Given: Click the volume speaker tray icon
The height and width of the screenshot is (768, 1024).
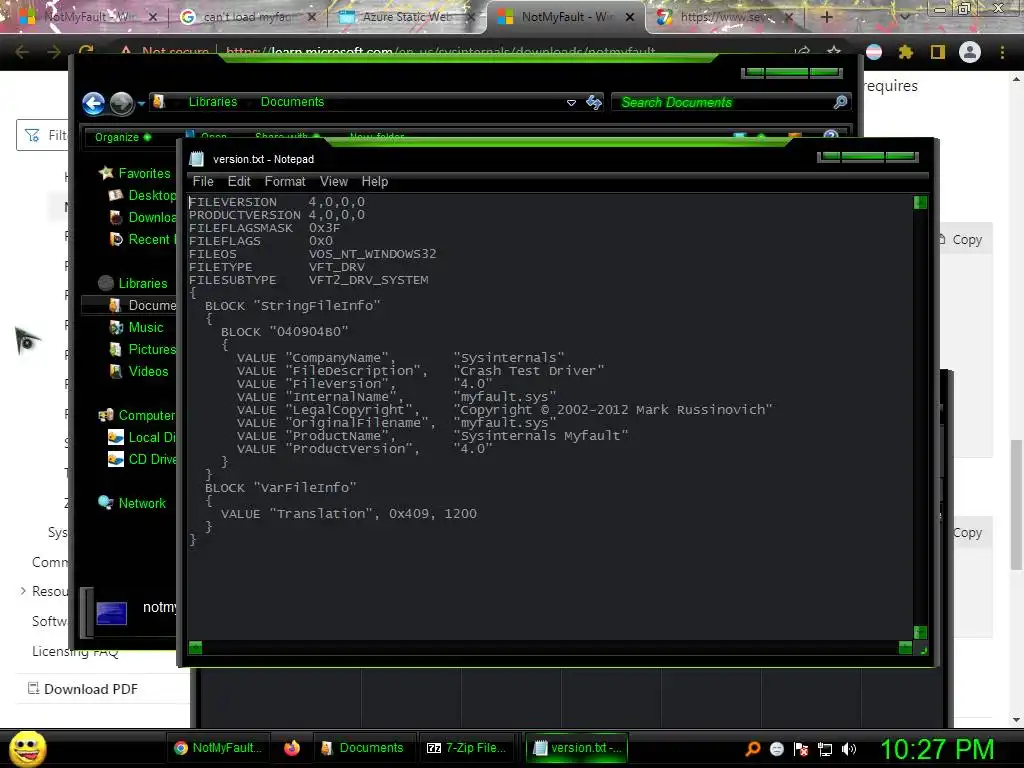Looking at the screenshot, I should [849, 749].
